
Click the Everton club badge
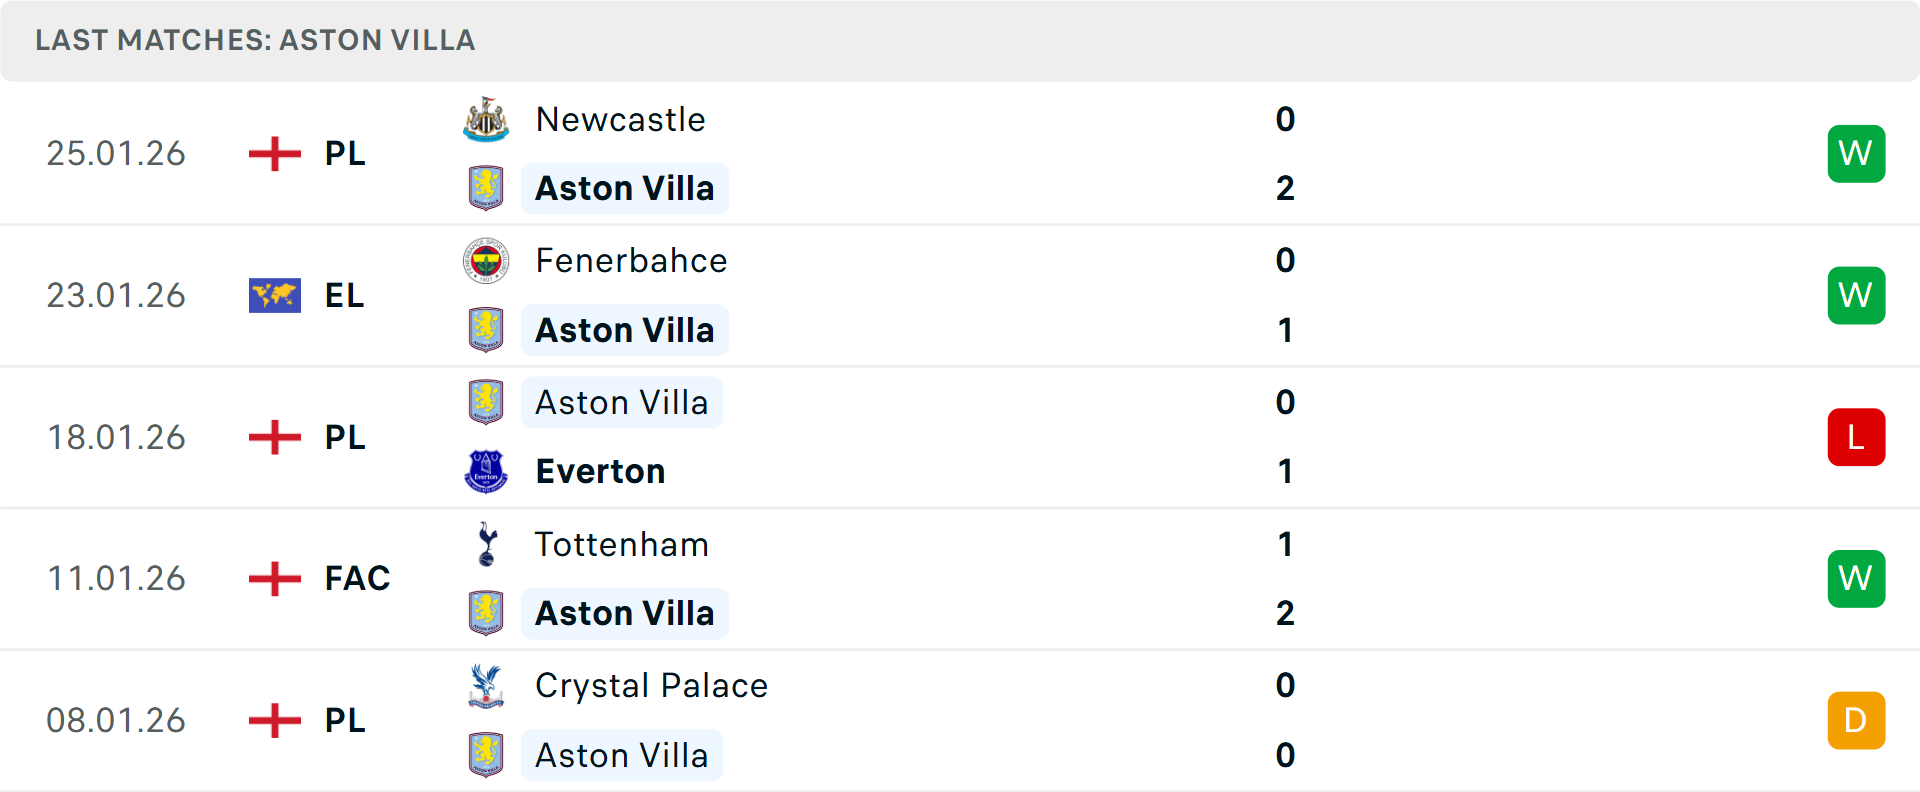pyautogui.click(x=486, y=470)
